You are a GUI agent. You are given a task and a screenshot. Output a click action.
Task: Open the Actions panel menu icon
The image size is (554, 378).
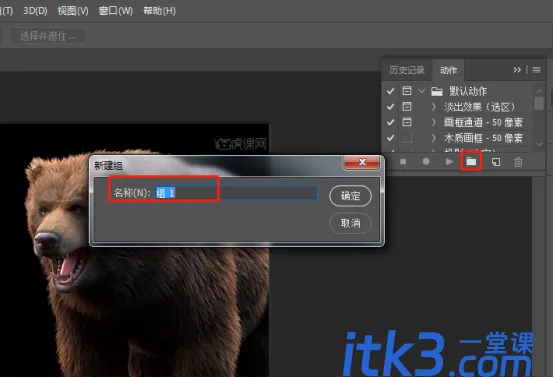(536, 70)
